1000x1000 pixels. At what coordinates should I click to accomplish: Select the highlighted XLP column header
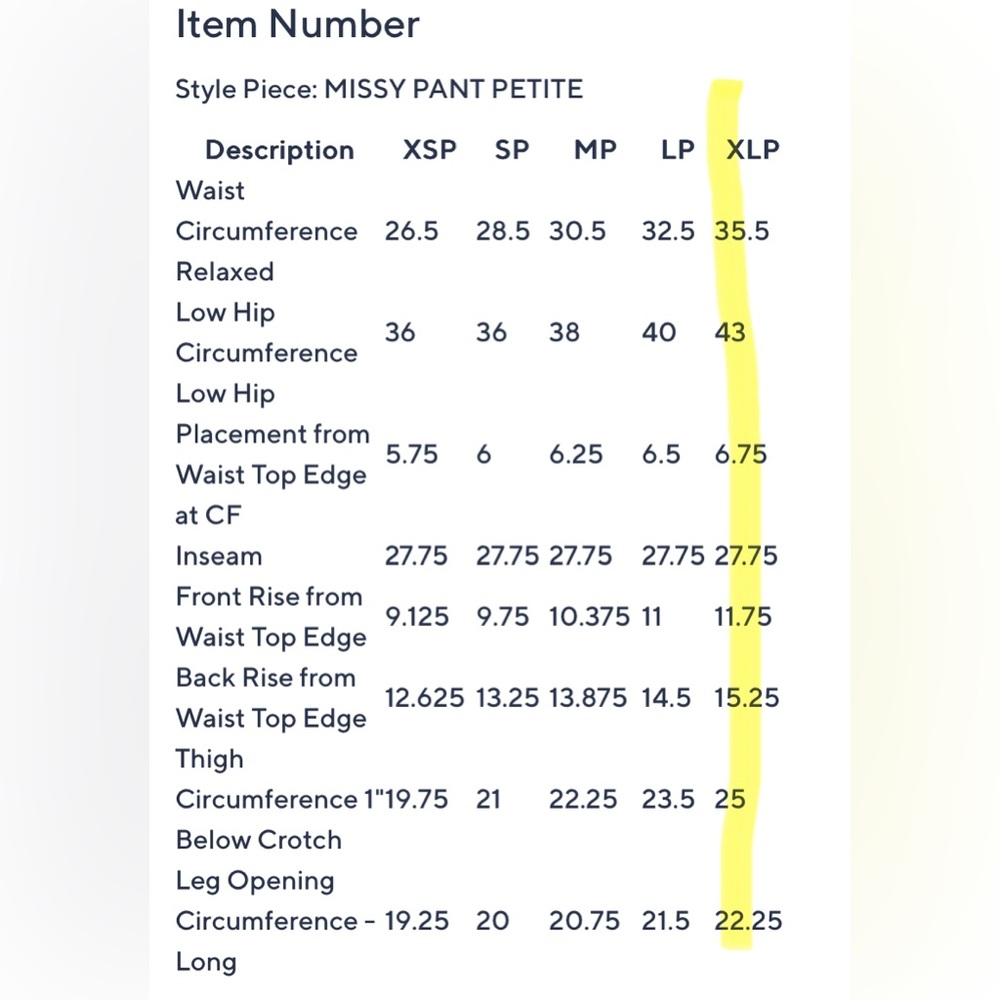(x=753, y=150)
